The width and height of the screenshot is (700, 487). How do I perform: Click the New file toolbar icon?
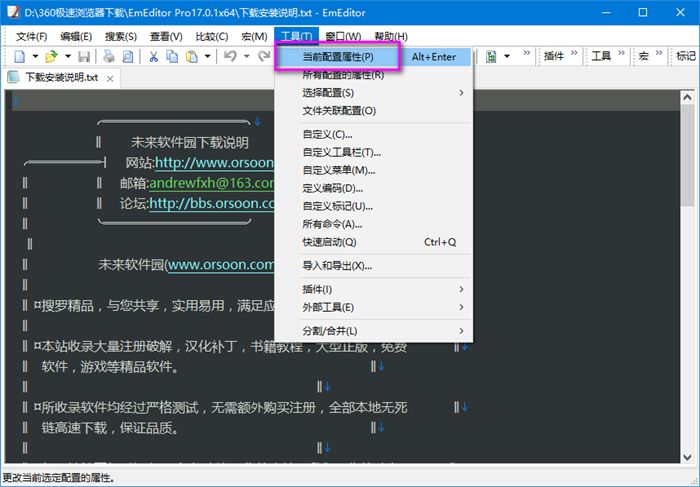pyautogui.click(x=20, y=57)
